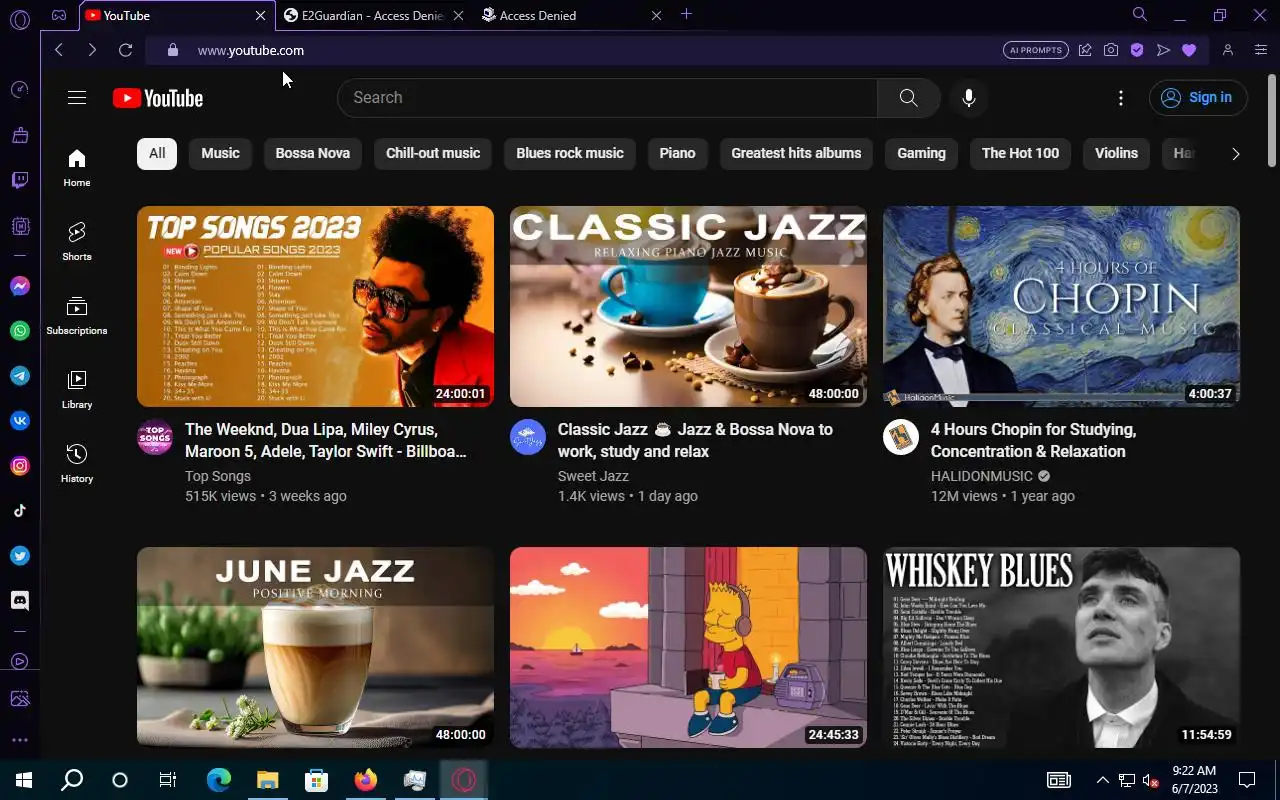Image resolution: width=1280 pixels, height=800 pixels.
Task: Open HALIDONMUSIC channel link
Action: 981,476
